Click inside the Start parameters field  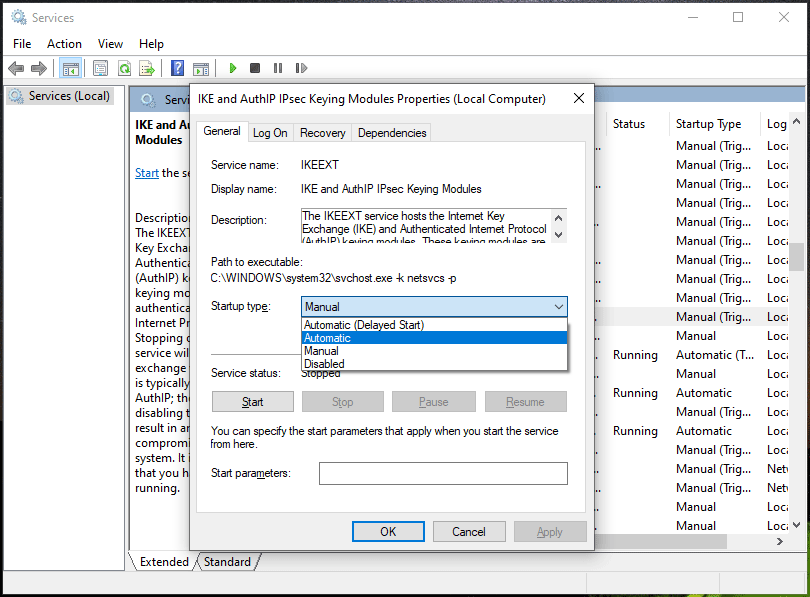tap(442, 473)
